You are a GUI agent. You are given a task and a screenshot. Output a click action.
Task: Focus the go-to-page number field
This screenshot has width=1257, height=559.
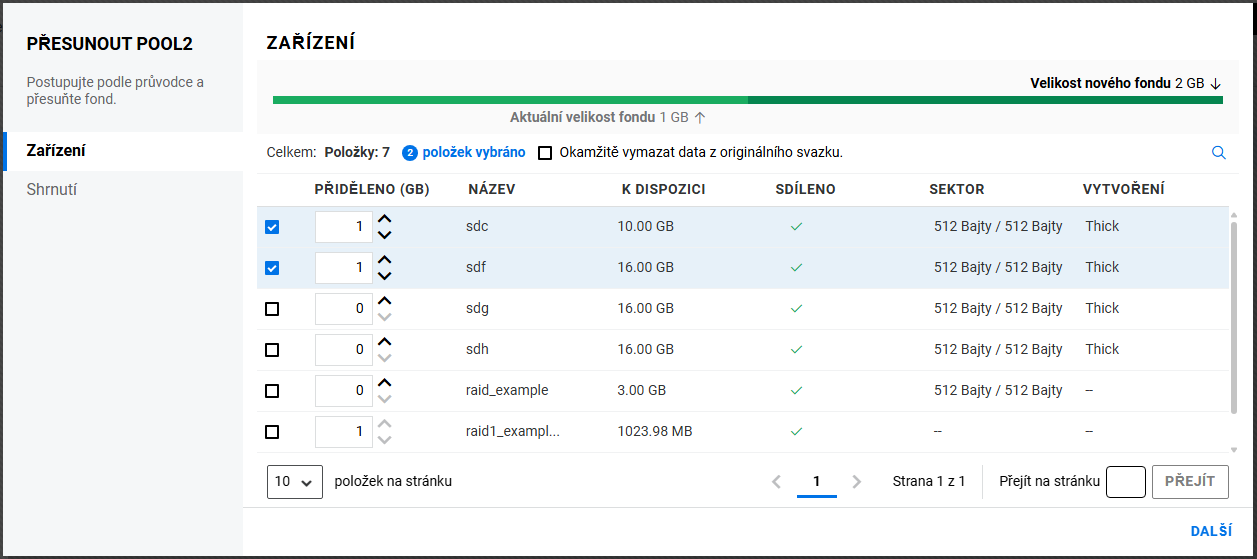[1125, 481]
